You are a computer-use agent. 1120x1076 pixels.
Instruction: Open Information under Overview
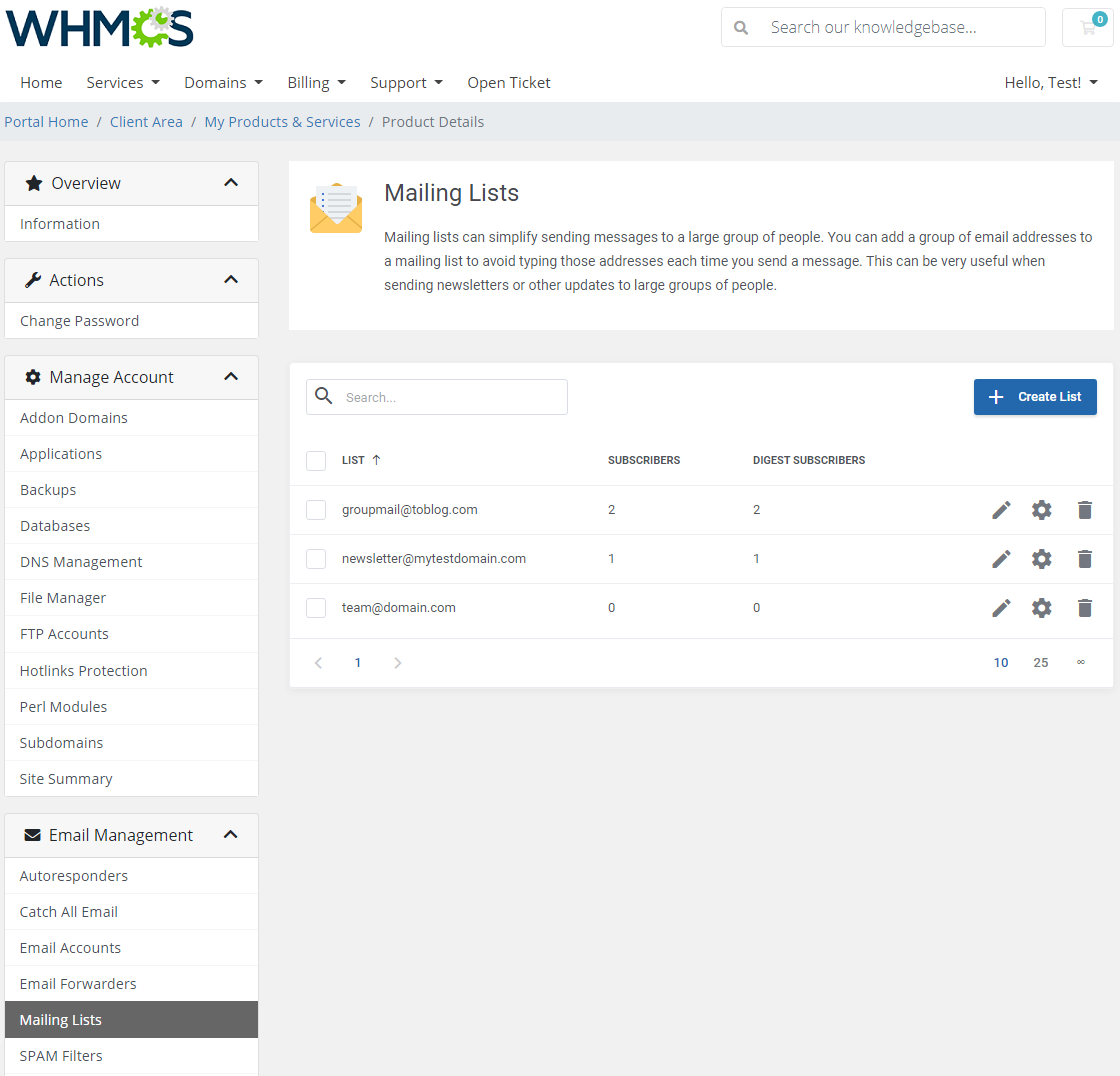(x=131, y=224)
